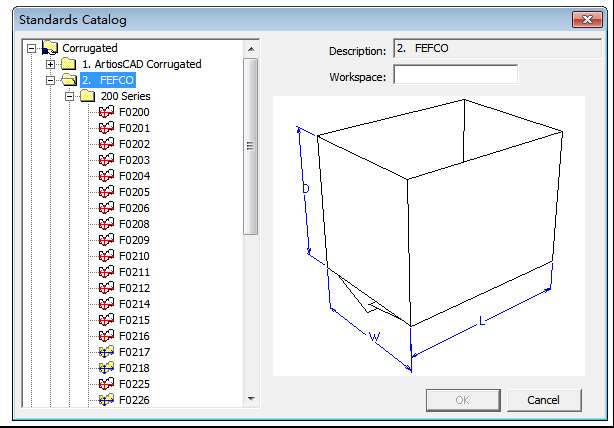Viewport: 614px width, 428px height.
Task: Click the F0225 standard icon
Action: (x=107, y=384)
